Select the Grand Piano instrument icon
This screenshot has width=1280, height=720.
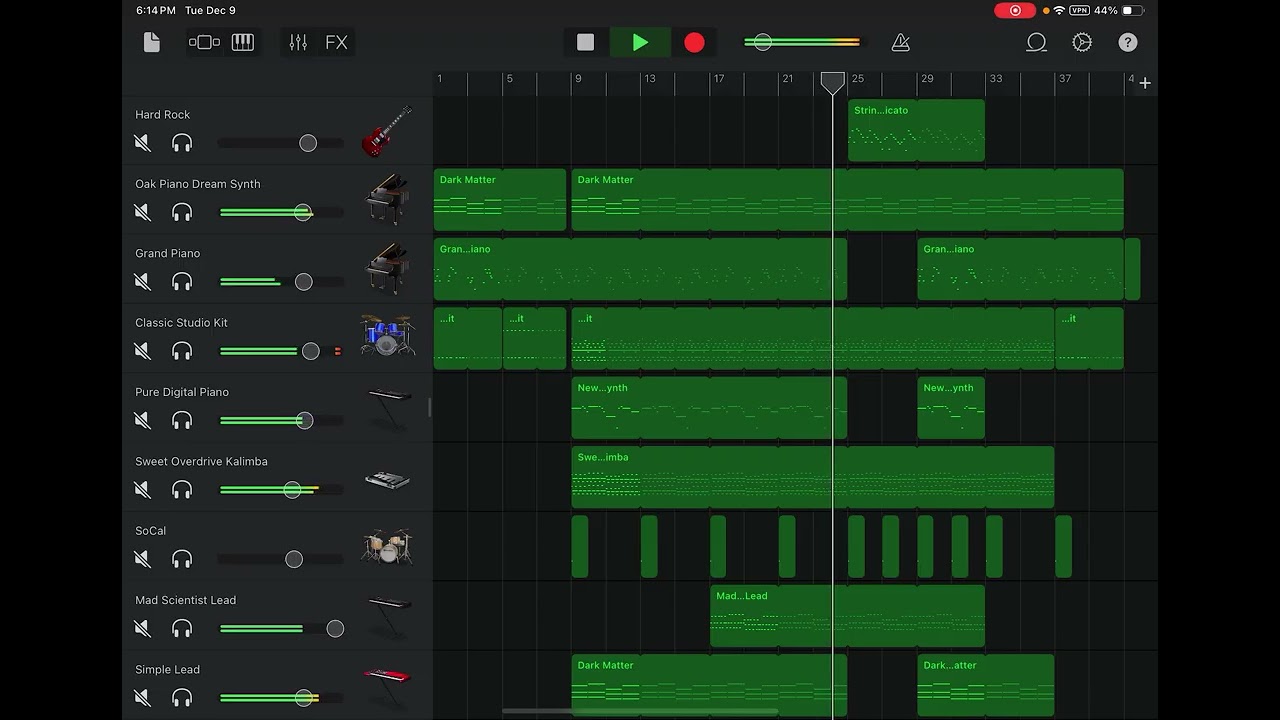[x=387, y=268]
